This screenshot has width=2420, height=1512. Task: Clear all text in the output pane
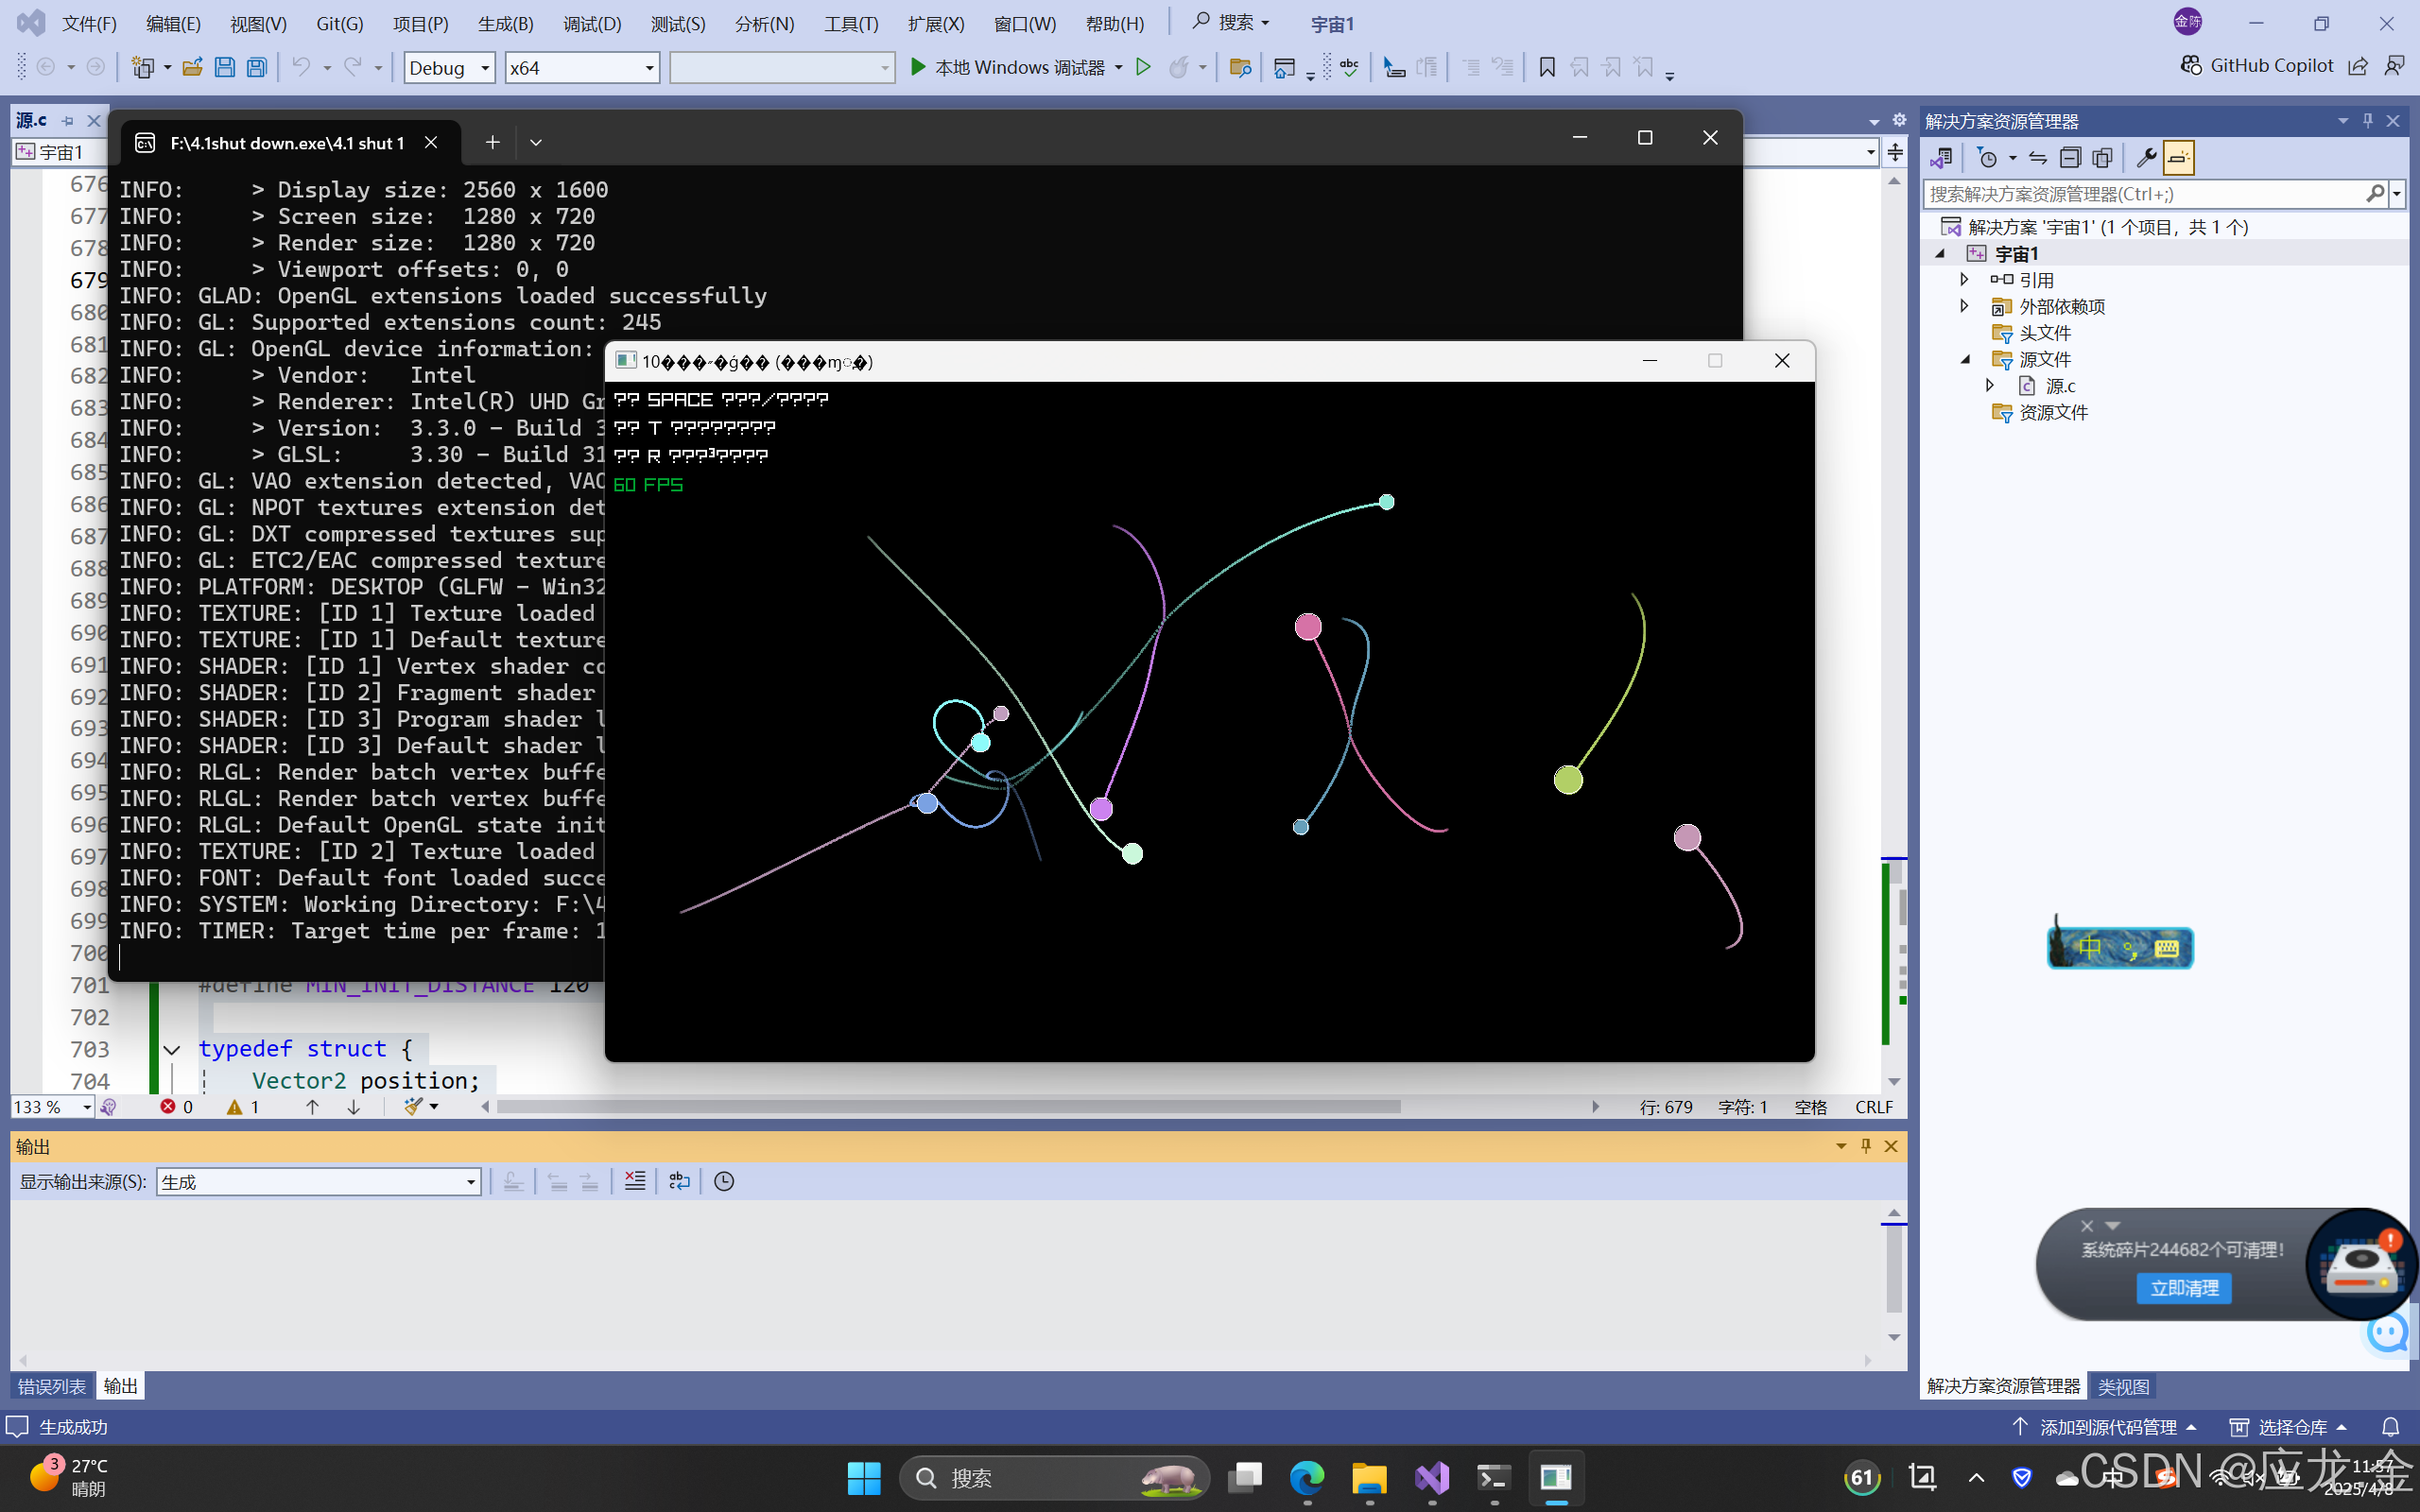click(634, 1181)
